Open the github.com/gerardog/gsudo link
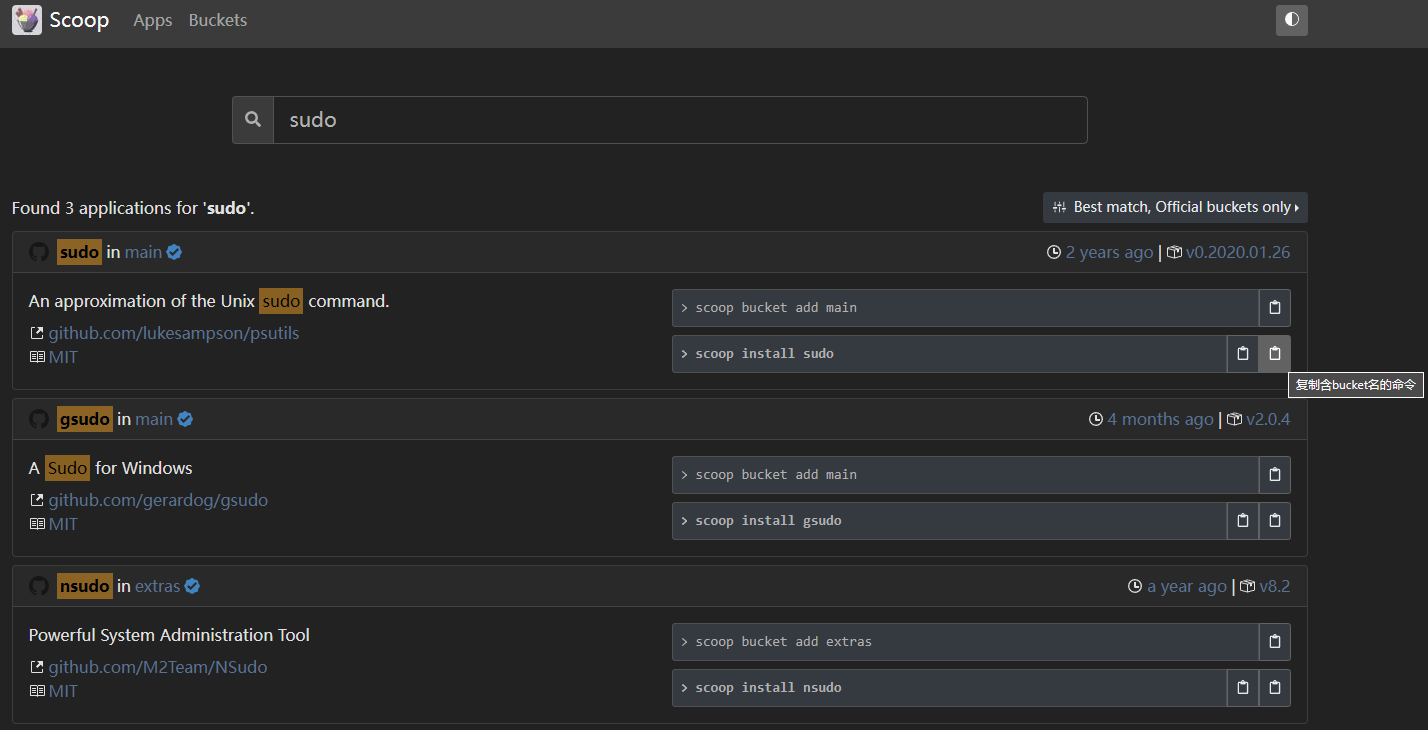Viewport: 1428px width, 730px height. (x=158, y=499)
